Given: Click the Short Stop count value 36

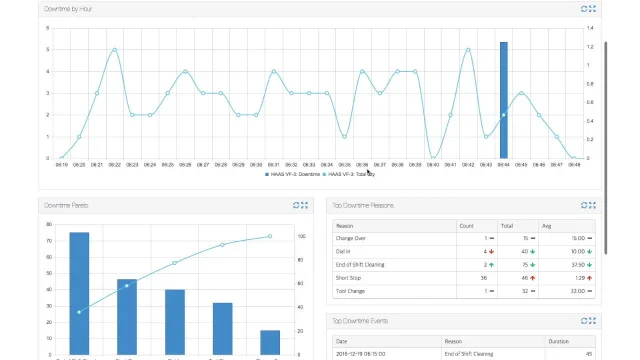Looking at the screenshot, I should click(484, 278).
